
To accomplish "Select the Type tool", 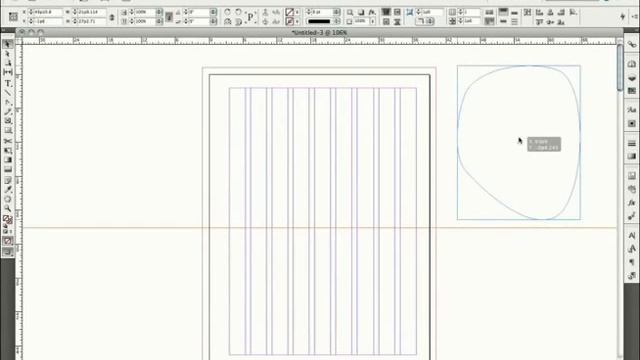I will pos(7,83).
